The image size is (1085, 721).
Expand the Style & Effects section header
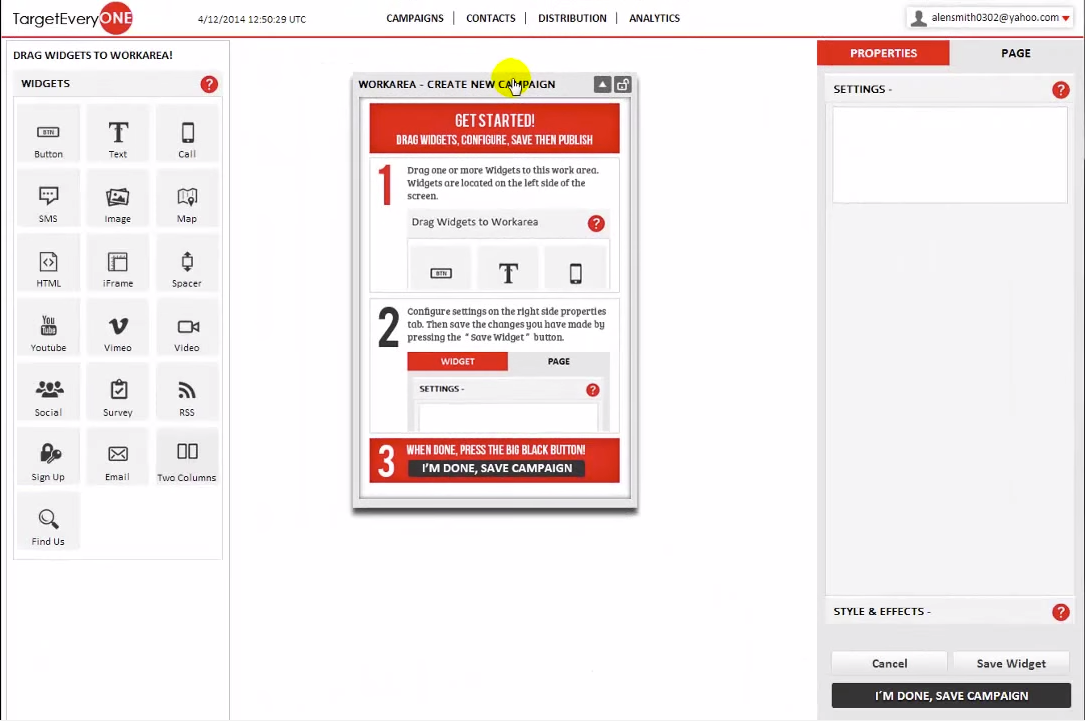tap(949, 612)
